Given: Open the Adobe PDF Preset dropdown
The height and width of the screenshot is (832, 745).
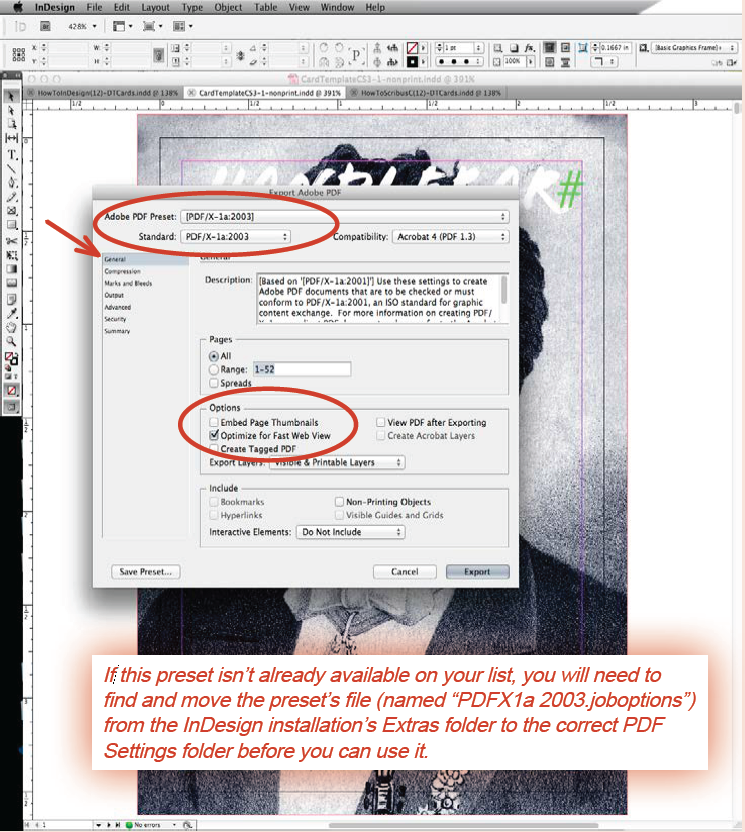Looking at the screenshot, I should 344,216.
